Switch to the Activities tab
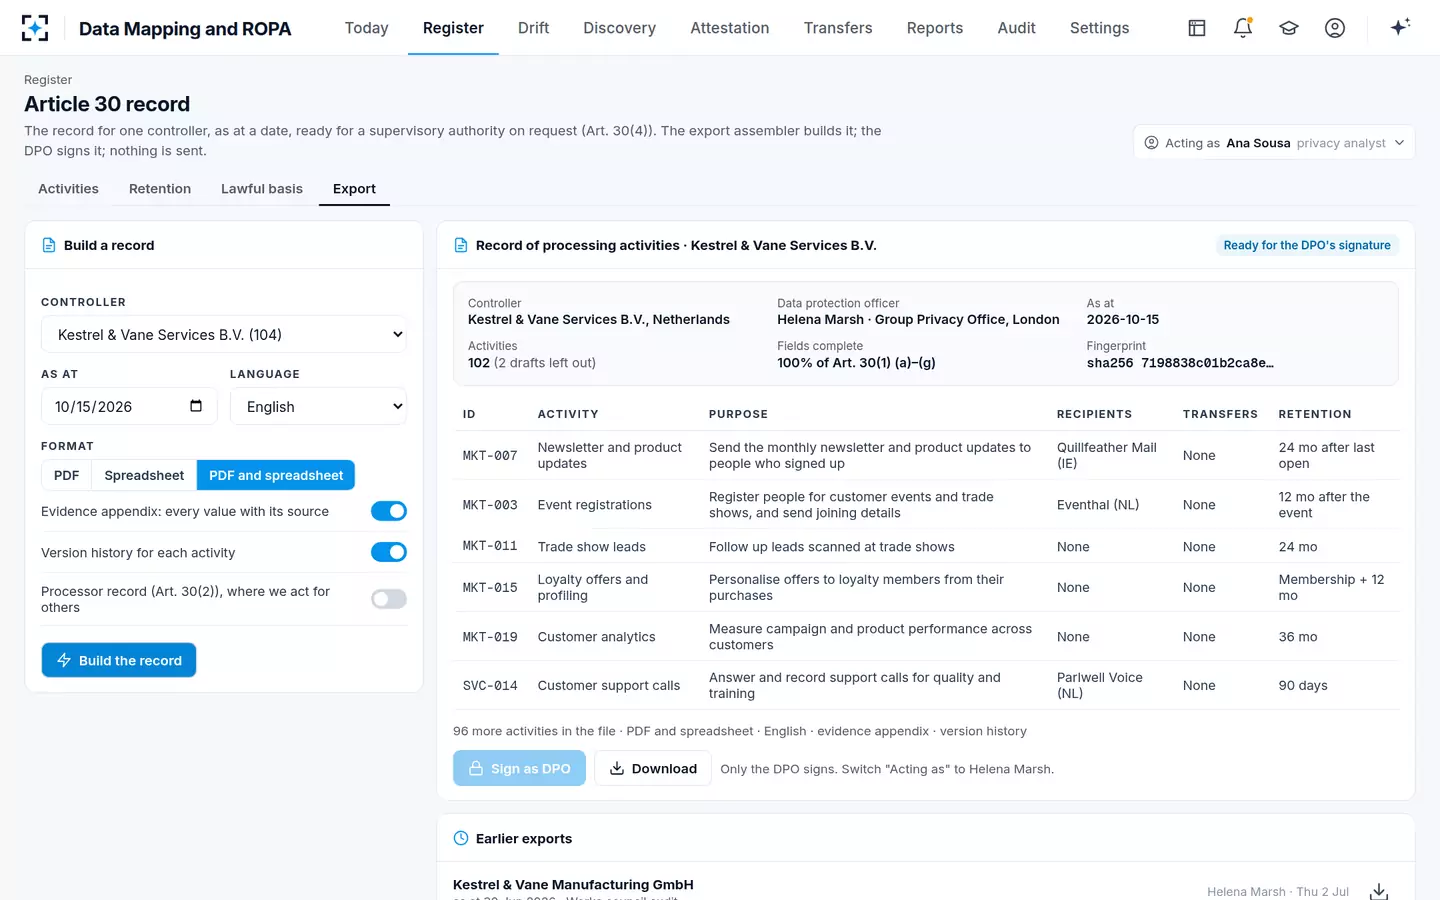1440x900 pixels. pos(68,189)
